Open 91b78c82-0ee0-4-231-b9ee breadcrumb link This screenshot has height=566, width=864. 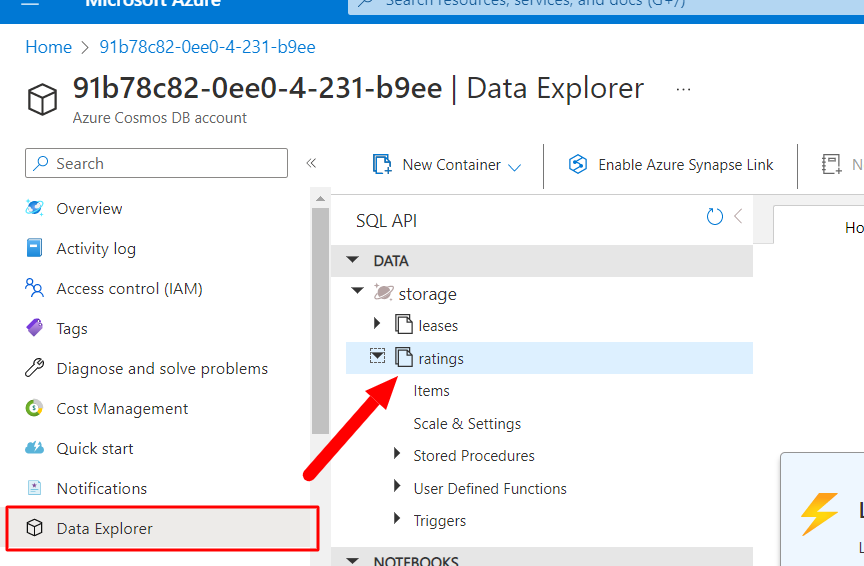(207, 47)
